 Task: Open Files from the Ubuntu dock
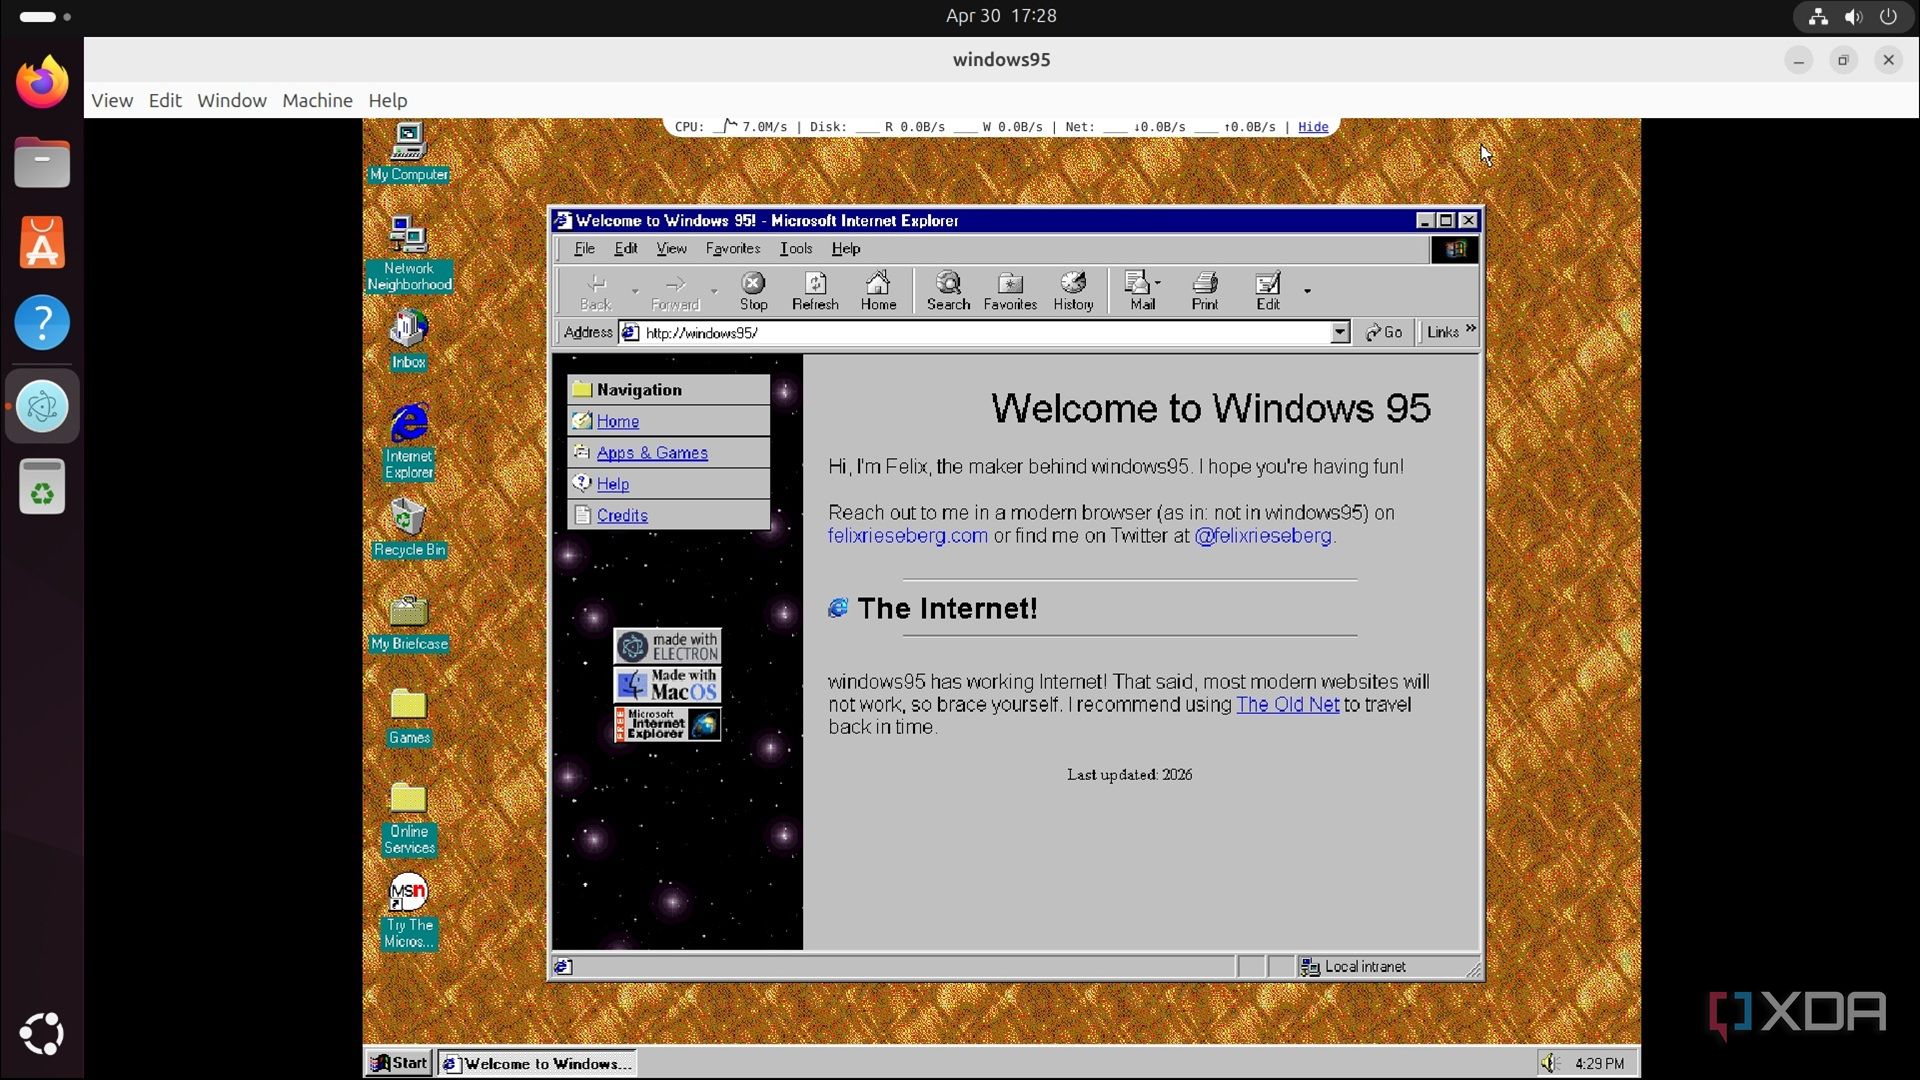coord(42,162)
